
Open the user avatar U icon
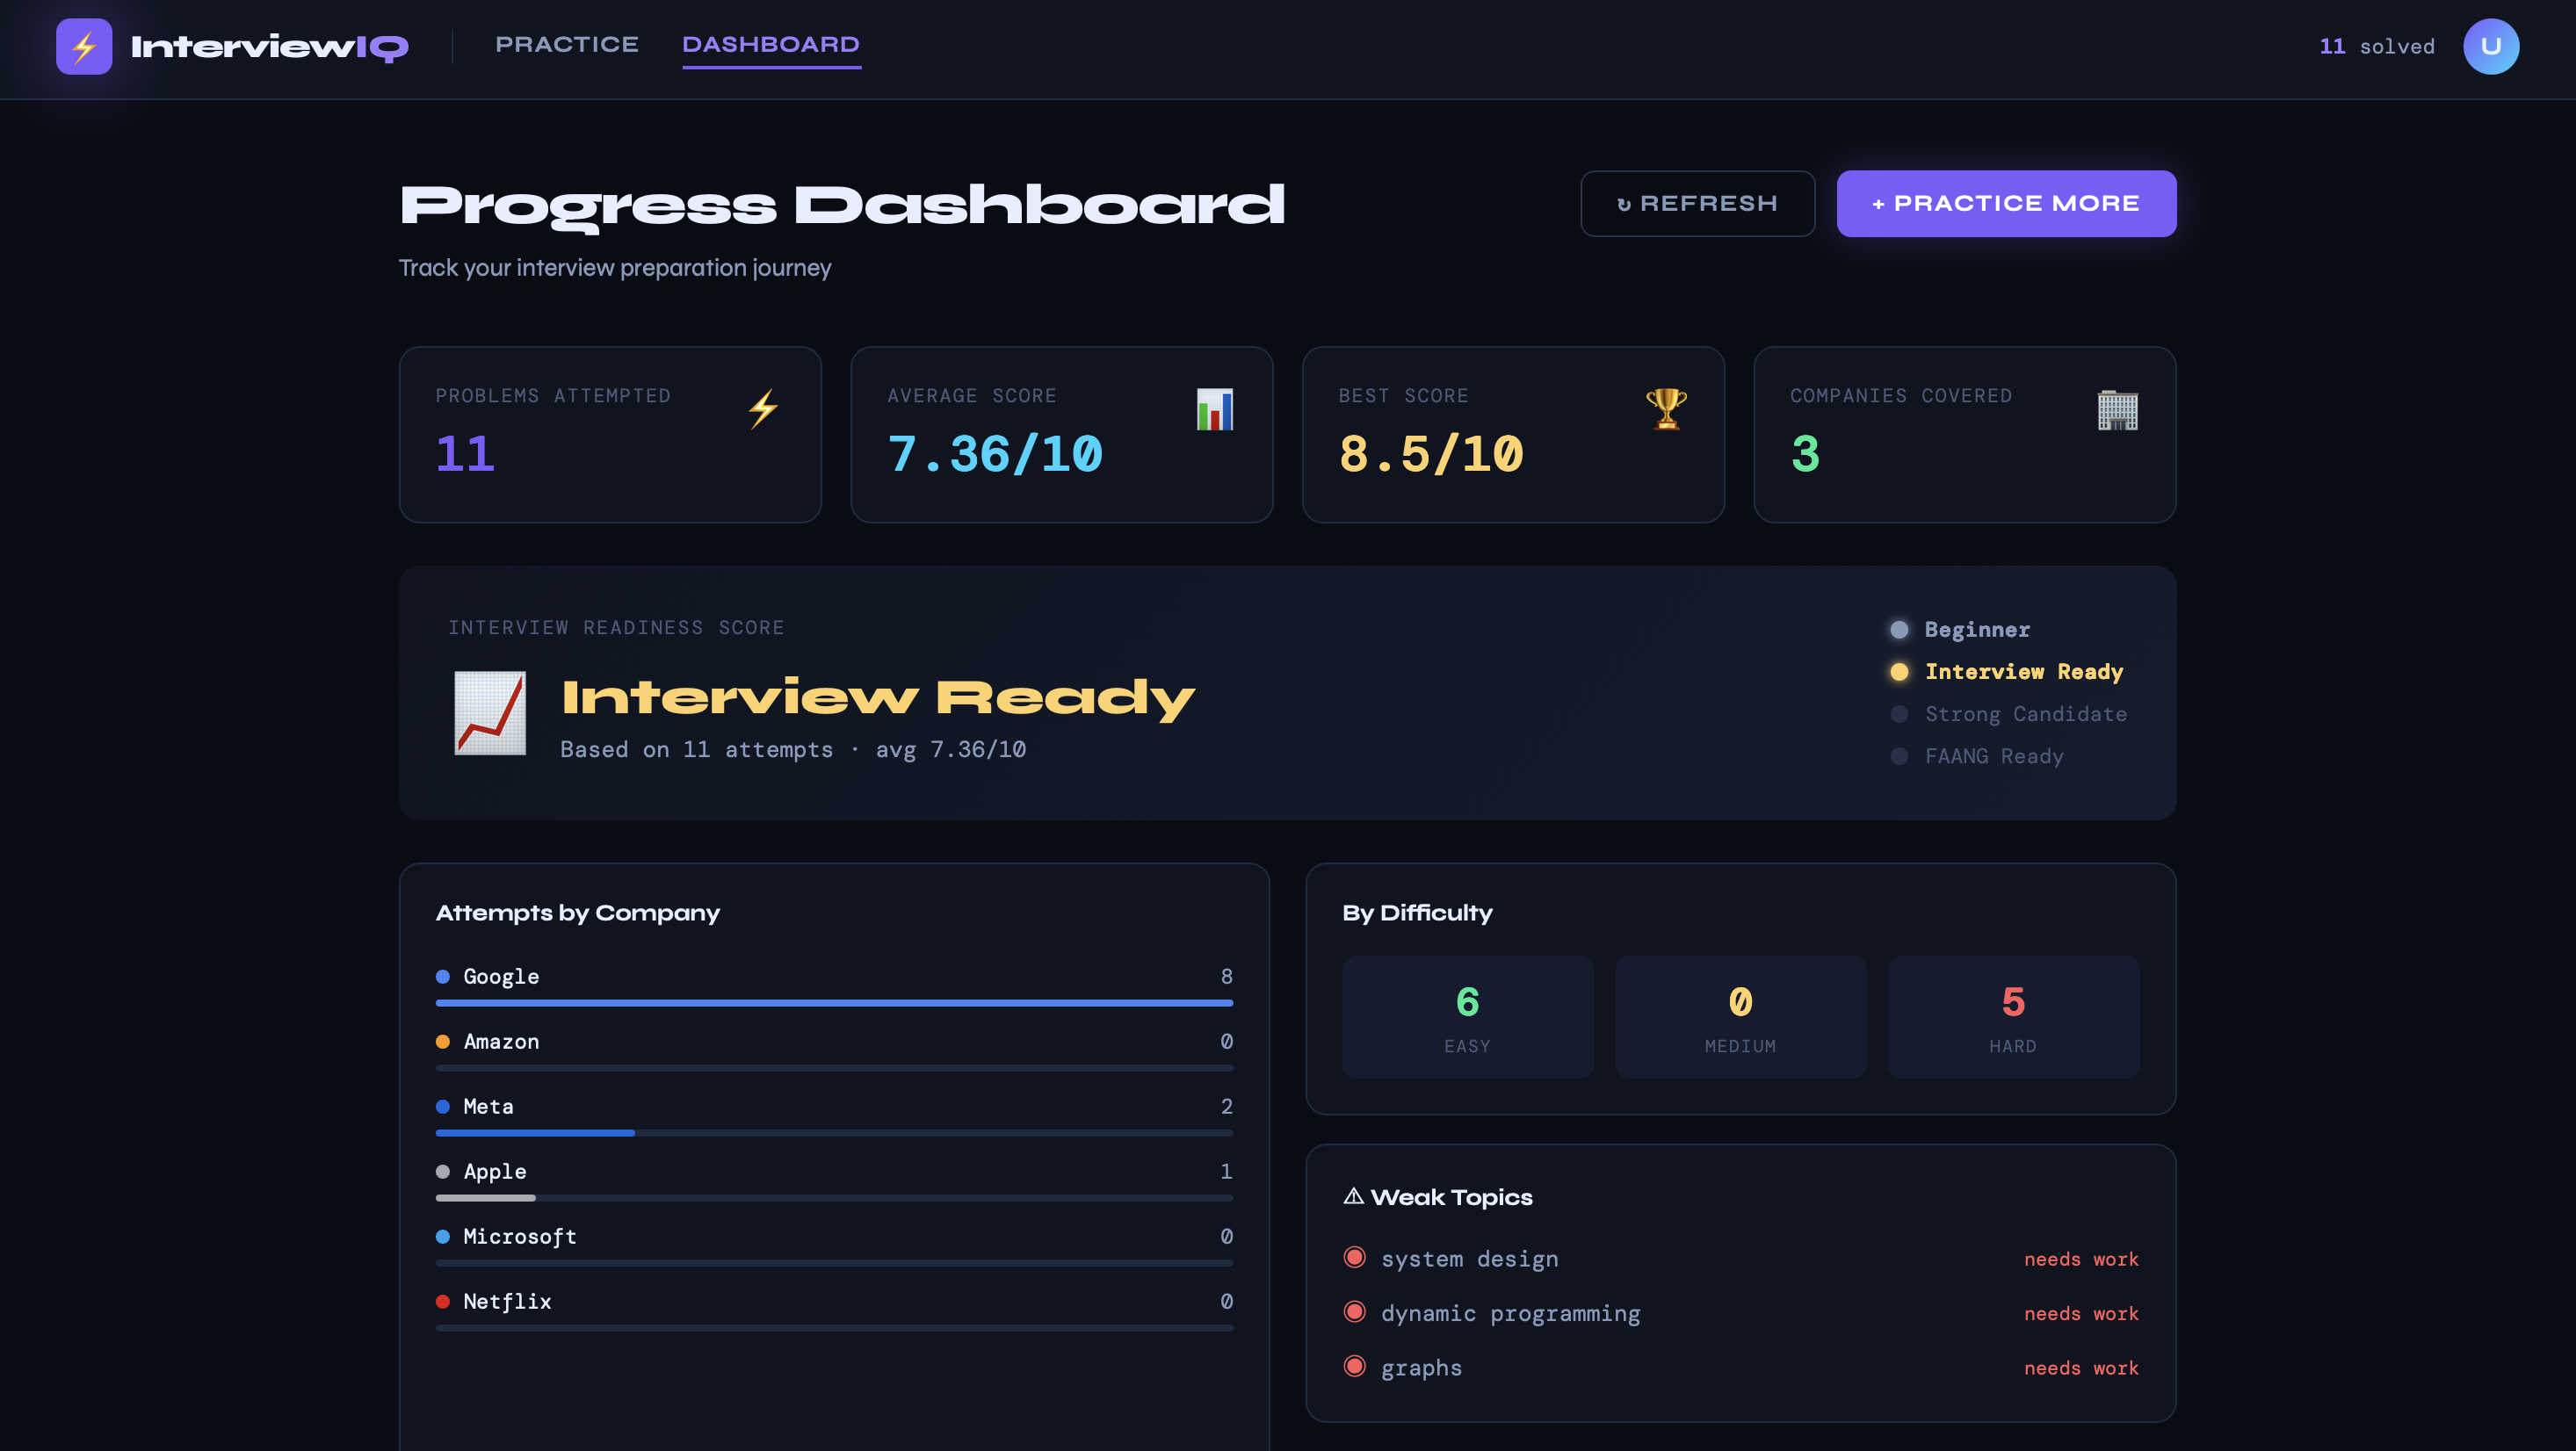[x=2490, y=46]
